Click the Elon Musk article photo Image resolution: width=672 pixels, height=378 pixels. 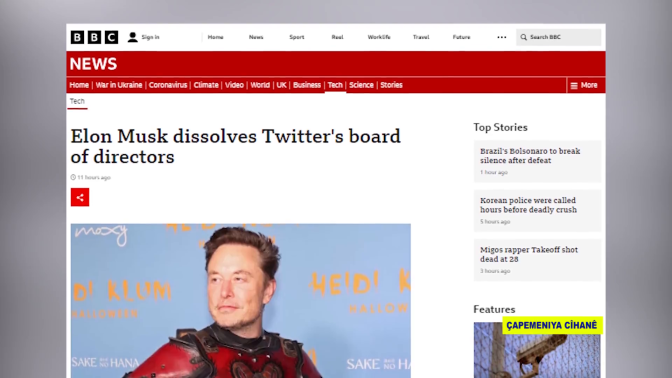coord(240,300)
